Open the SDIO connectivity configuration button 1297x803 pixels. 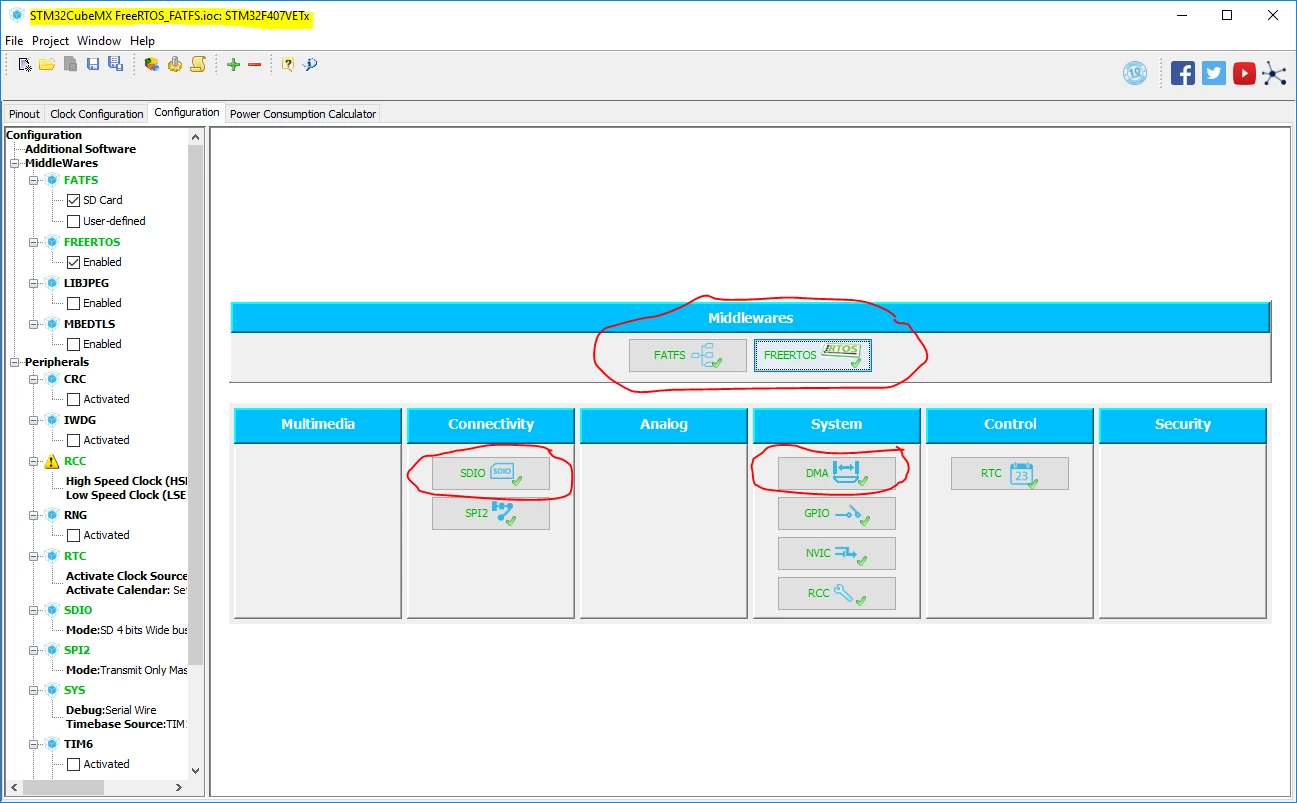(x=491, y=473)
